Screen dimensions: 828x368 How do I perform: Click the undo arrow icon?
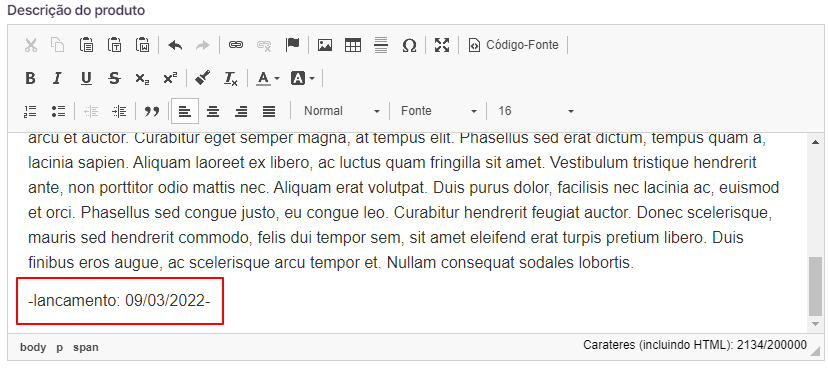click(x=175, y=45)
